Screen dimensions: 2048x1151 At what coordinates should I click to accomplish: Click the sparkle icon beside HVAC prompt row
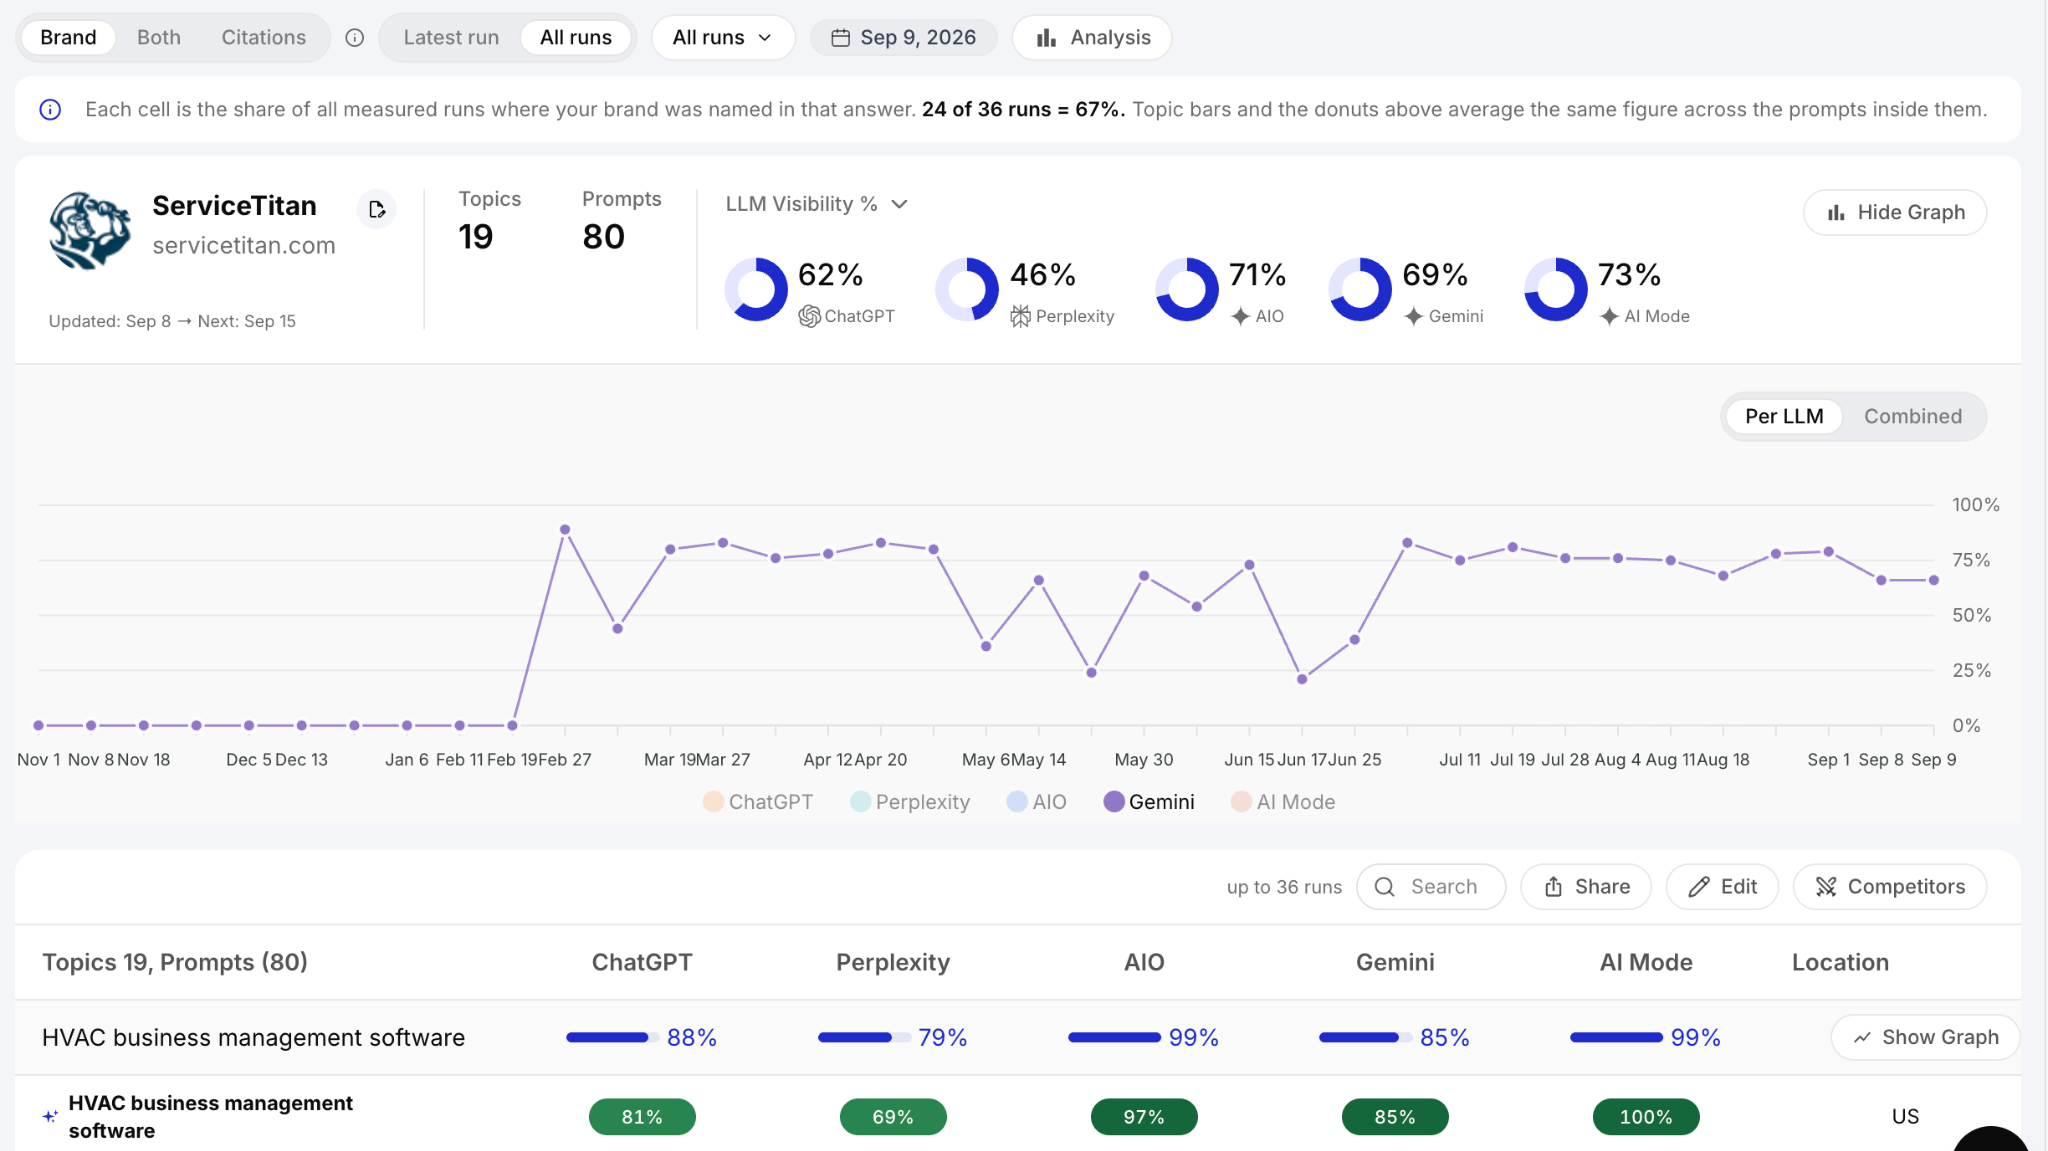50,1116
